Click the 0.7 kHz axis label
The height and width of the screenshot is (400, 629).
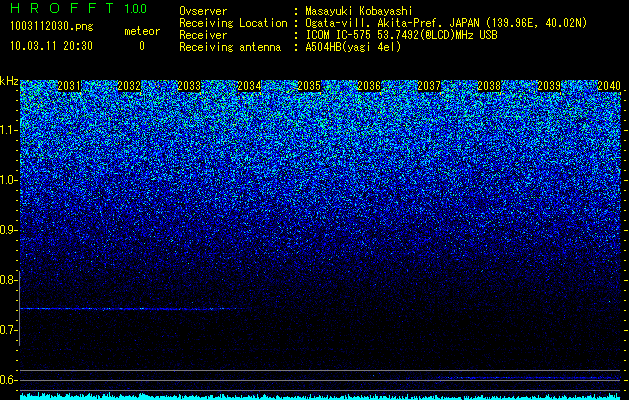pos(8,330)
